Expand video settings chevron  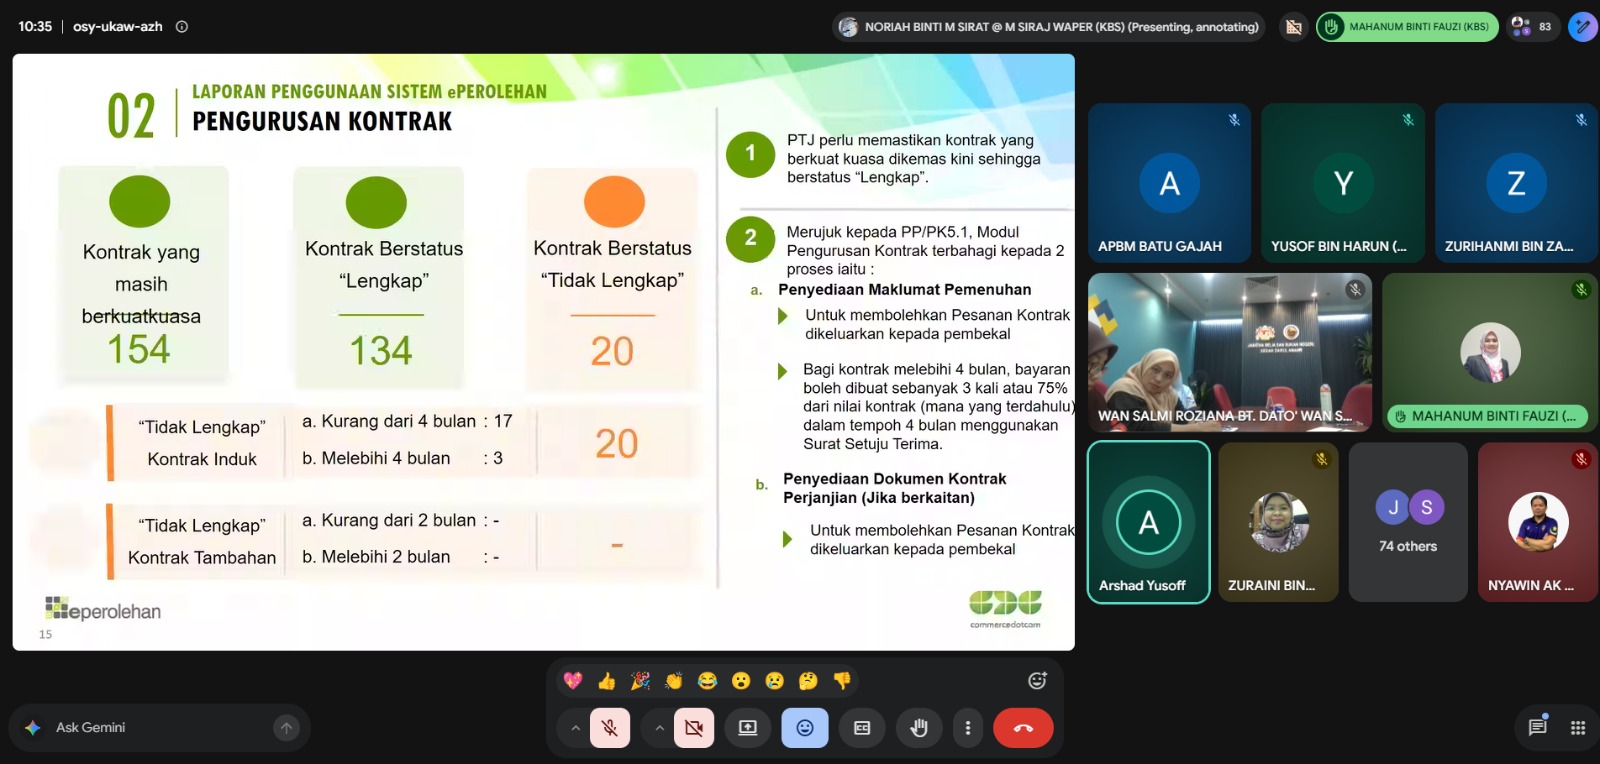(x=659, y=728)
